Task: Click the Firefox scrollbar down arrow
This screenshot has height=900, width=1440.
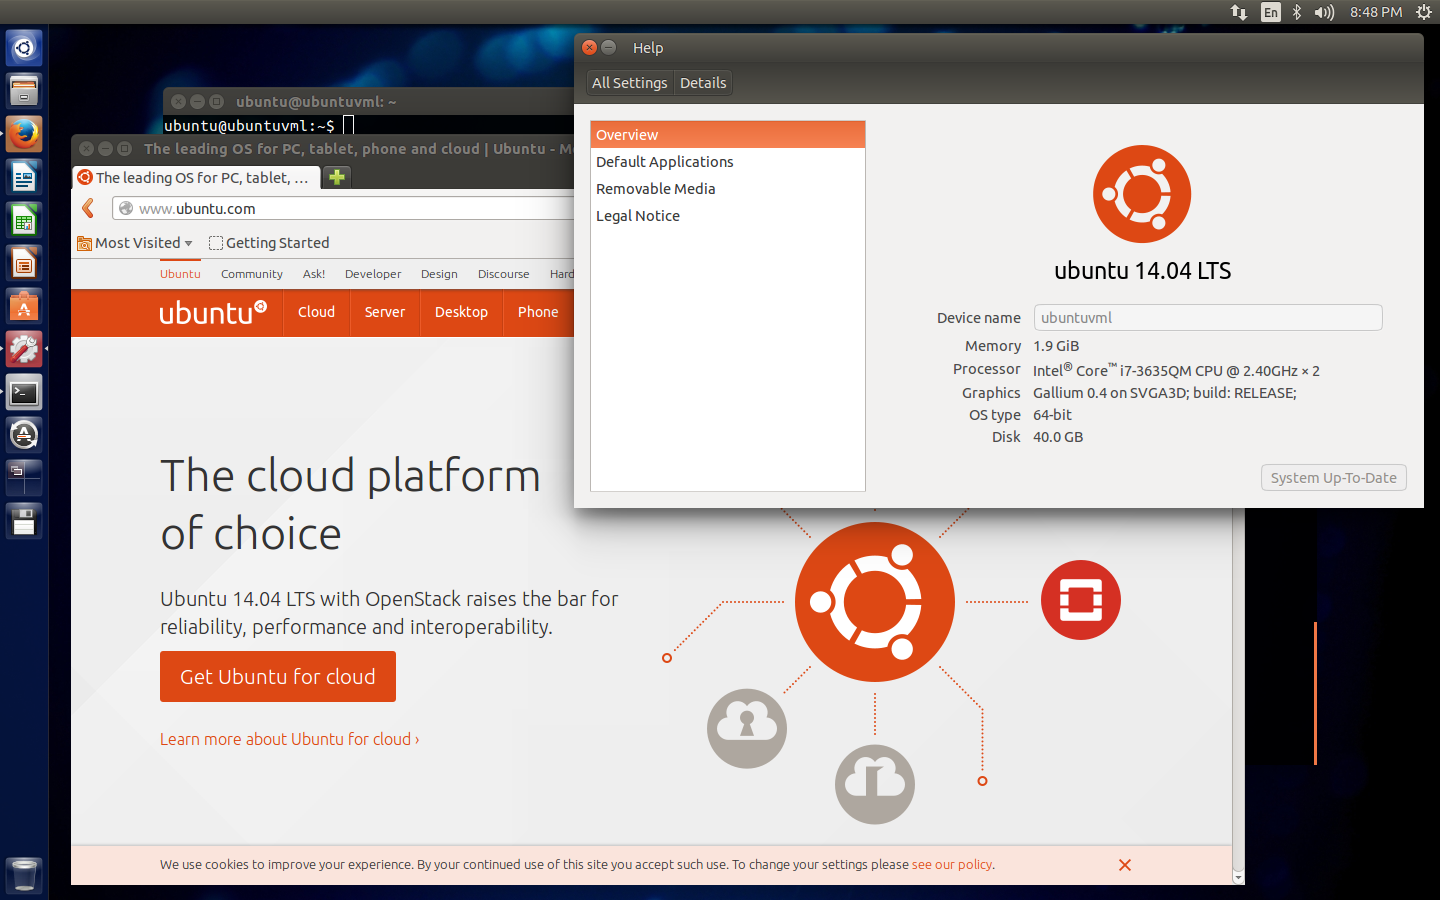Action: pos(1238,878)
